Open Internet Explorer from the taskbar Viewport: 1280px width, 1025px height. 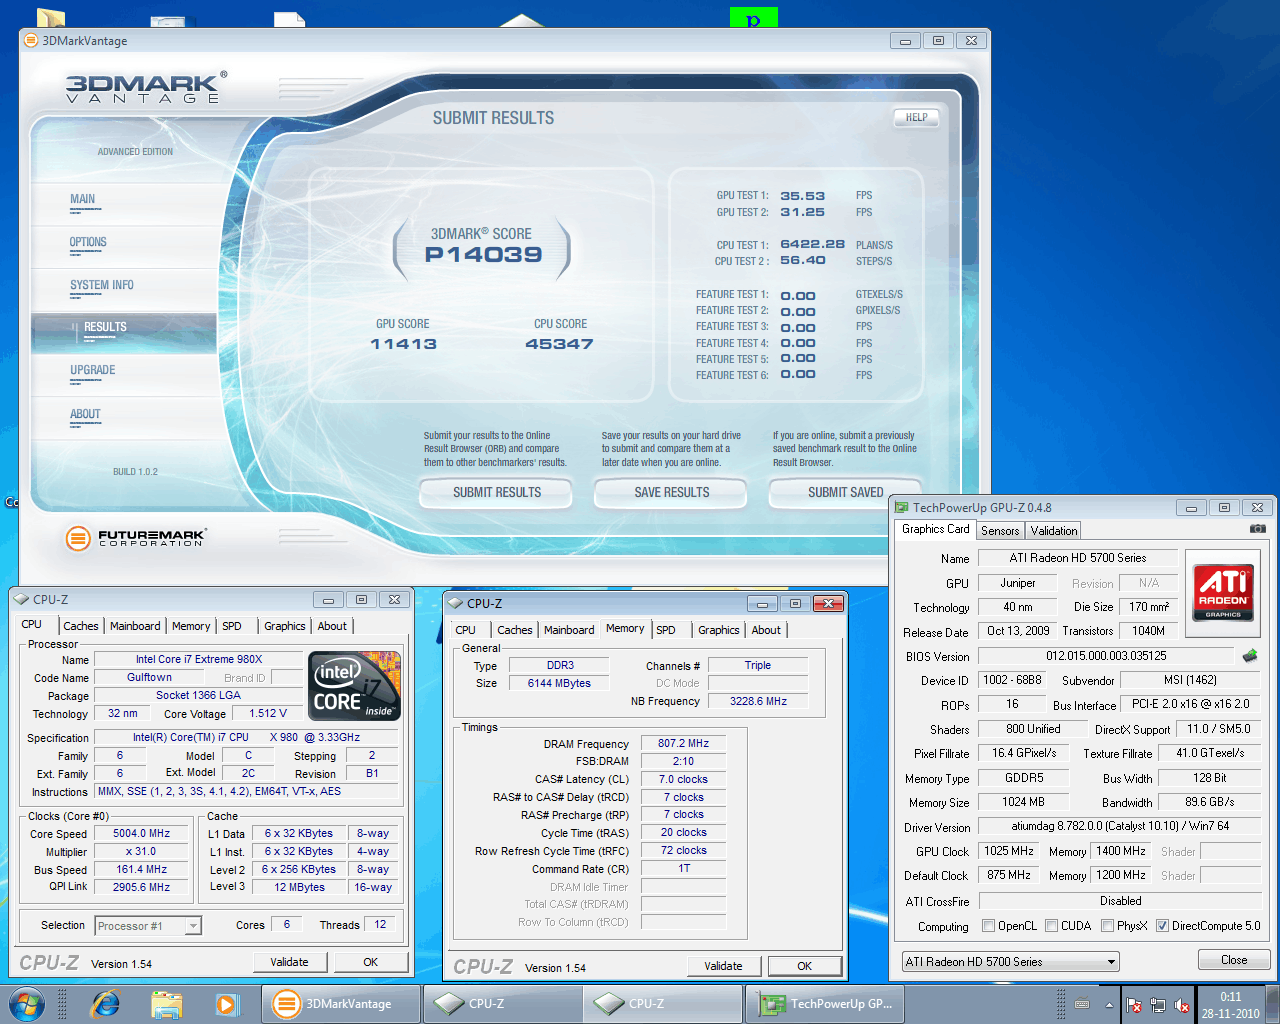coord(105,1004)
